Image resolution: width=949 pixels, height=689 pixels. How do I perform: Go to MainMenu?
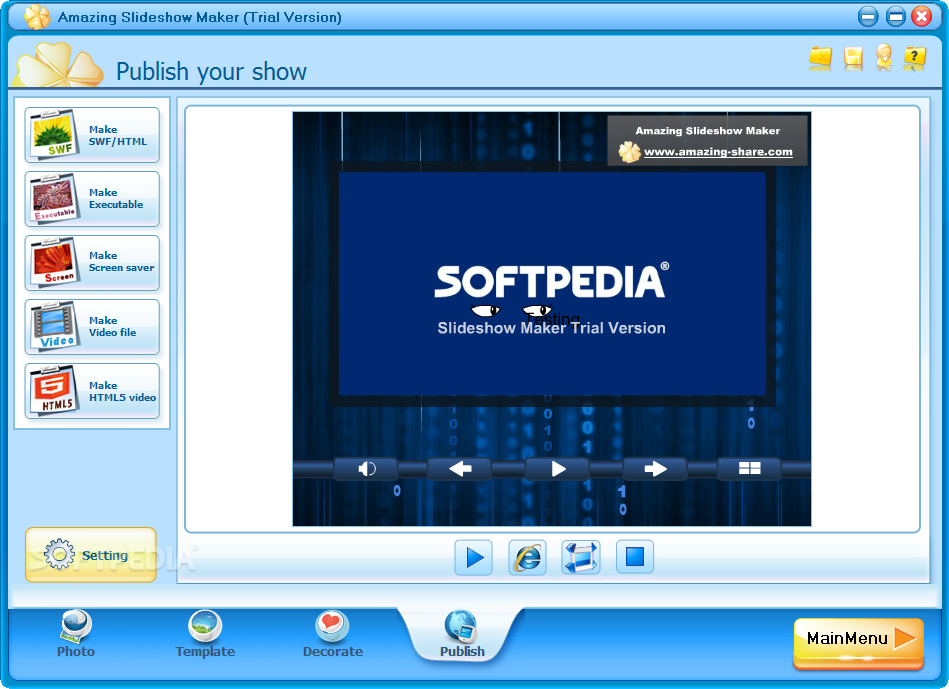point(858,643)
